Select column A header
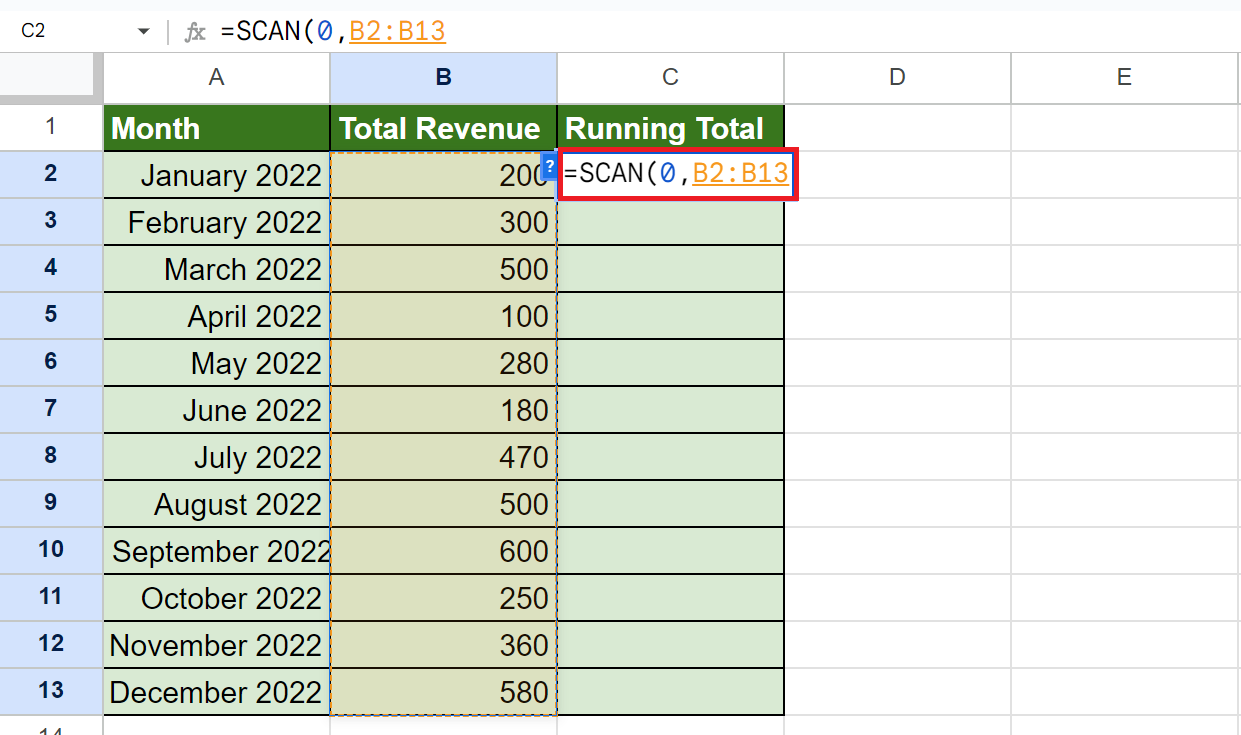Viewport: 1241px width, 735px height. (x=216, y=78)
